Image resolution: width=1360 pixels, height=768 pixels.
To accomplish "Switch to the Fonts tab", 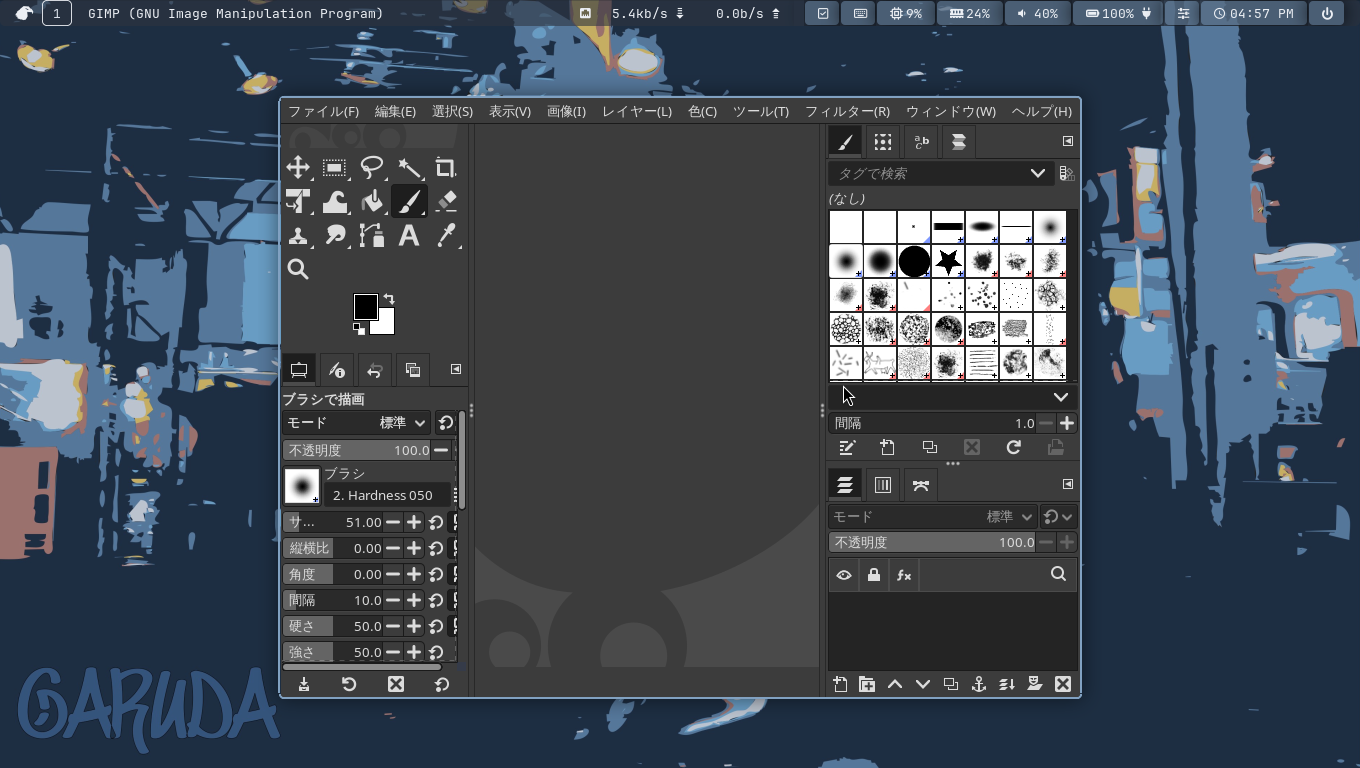I will pyautogui.click(x=920, y=142).
